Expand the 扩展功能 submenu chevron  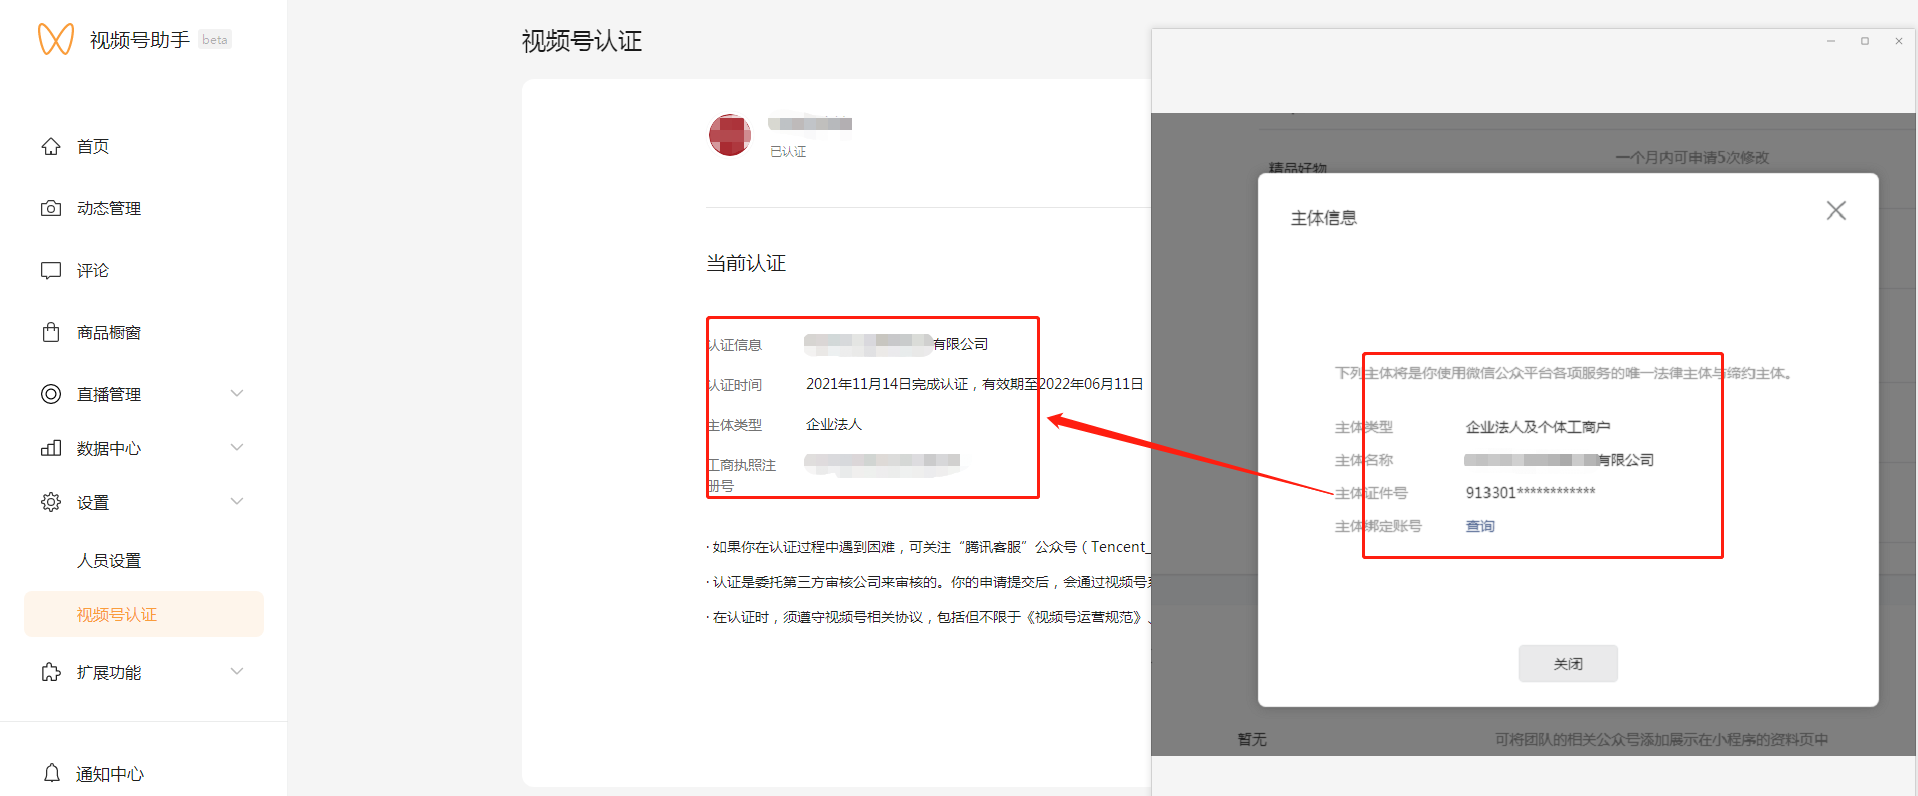pos(237,672)
